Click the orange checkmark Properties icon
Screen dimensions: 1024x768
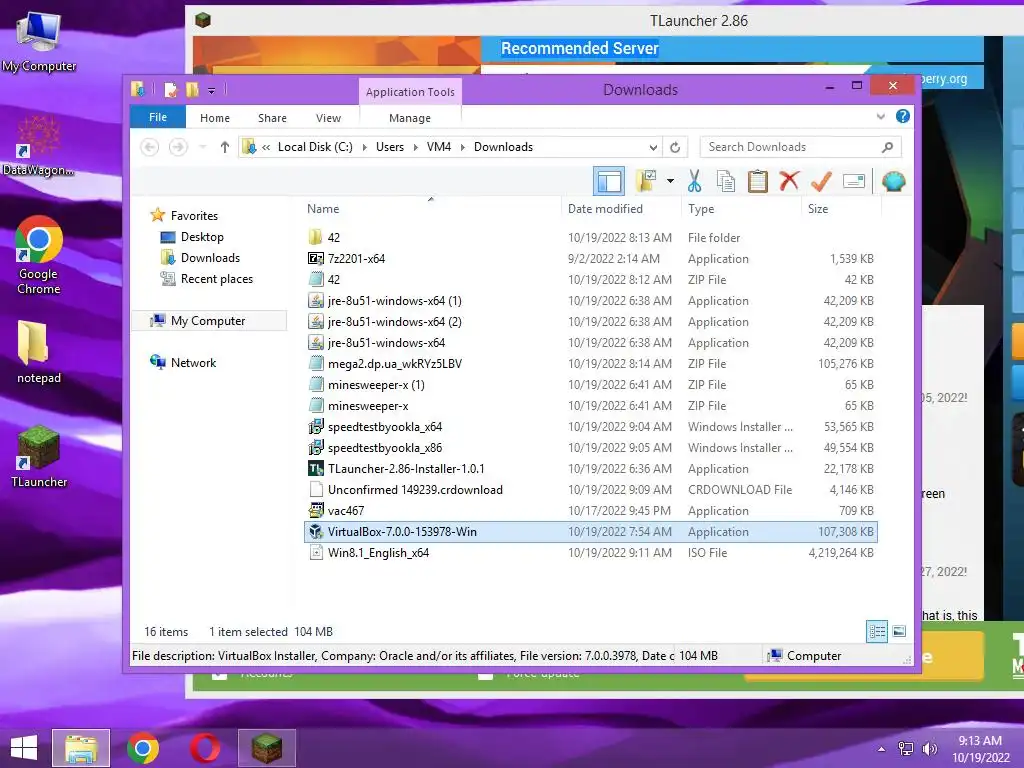[x=821, y=181]
